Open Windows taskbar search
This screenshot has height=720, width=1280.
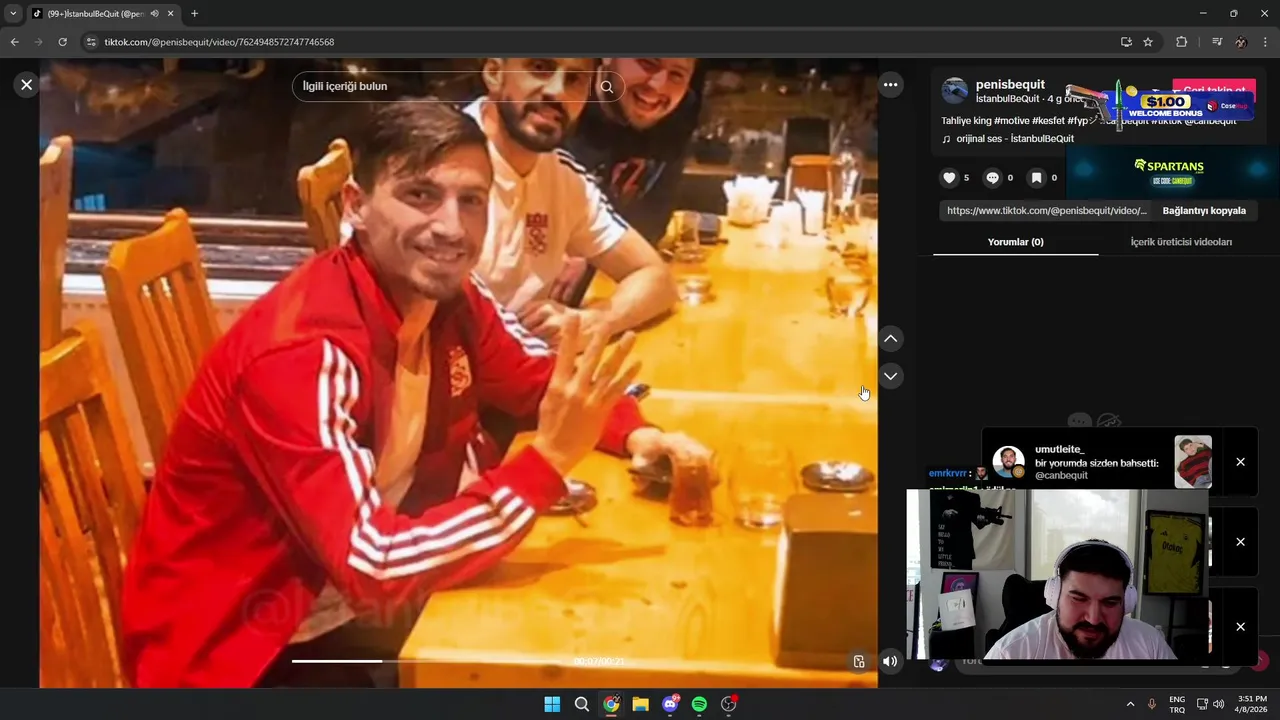[x=581, y=704]
